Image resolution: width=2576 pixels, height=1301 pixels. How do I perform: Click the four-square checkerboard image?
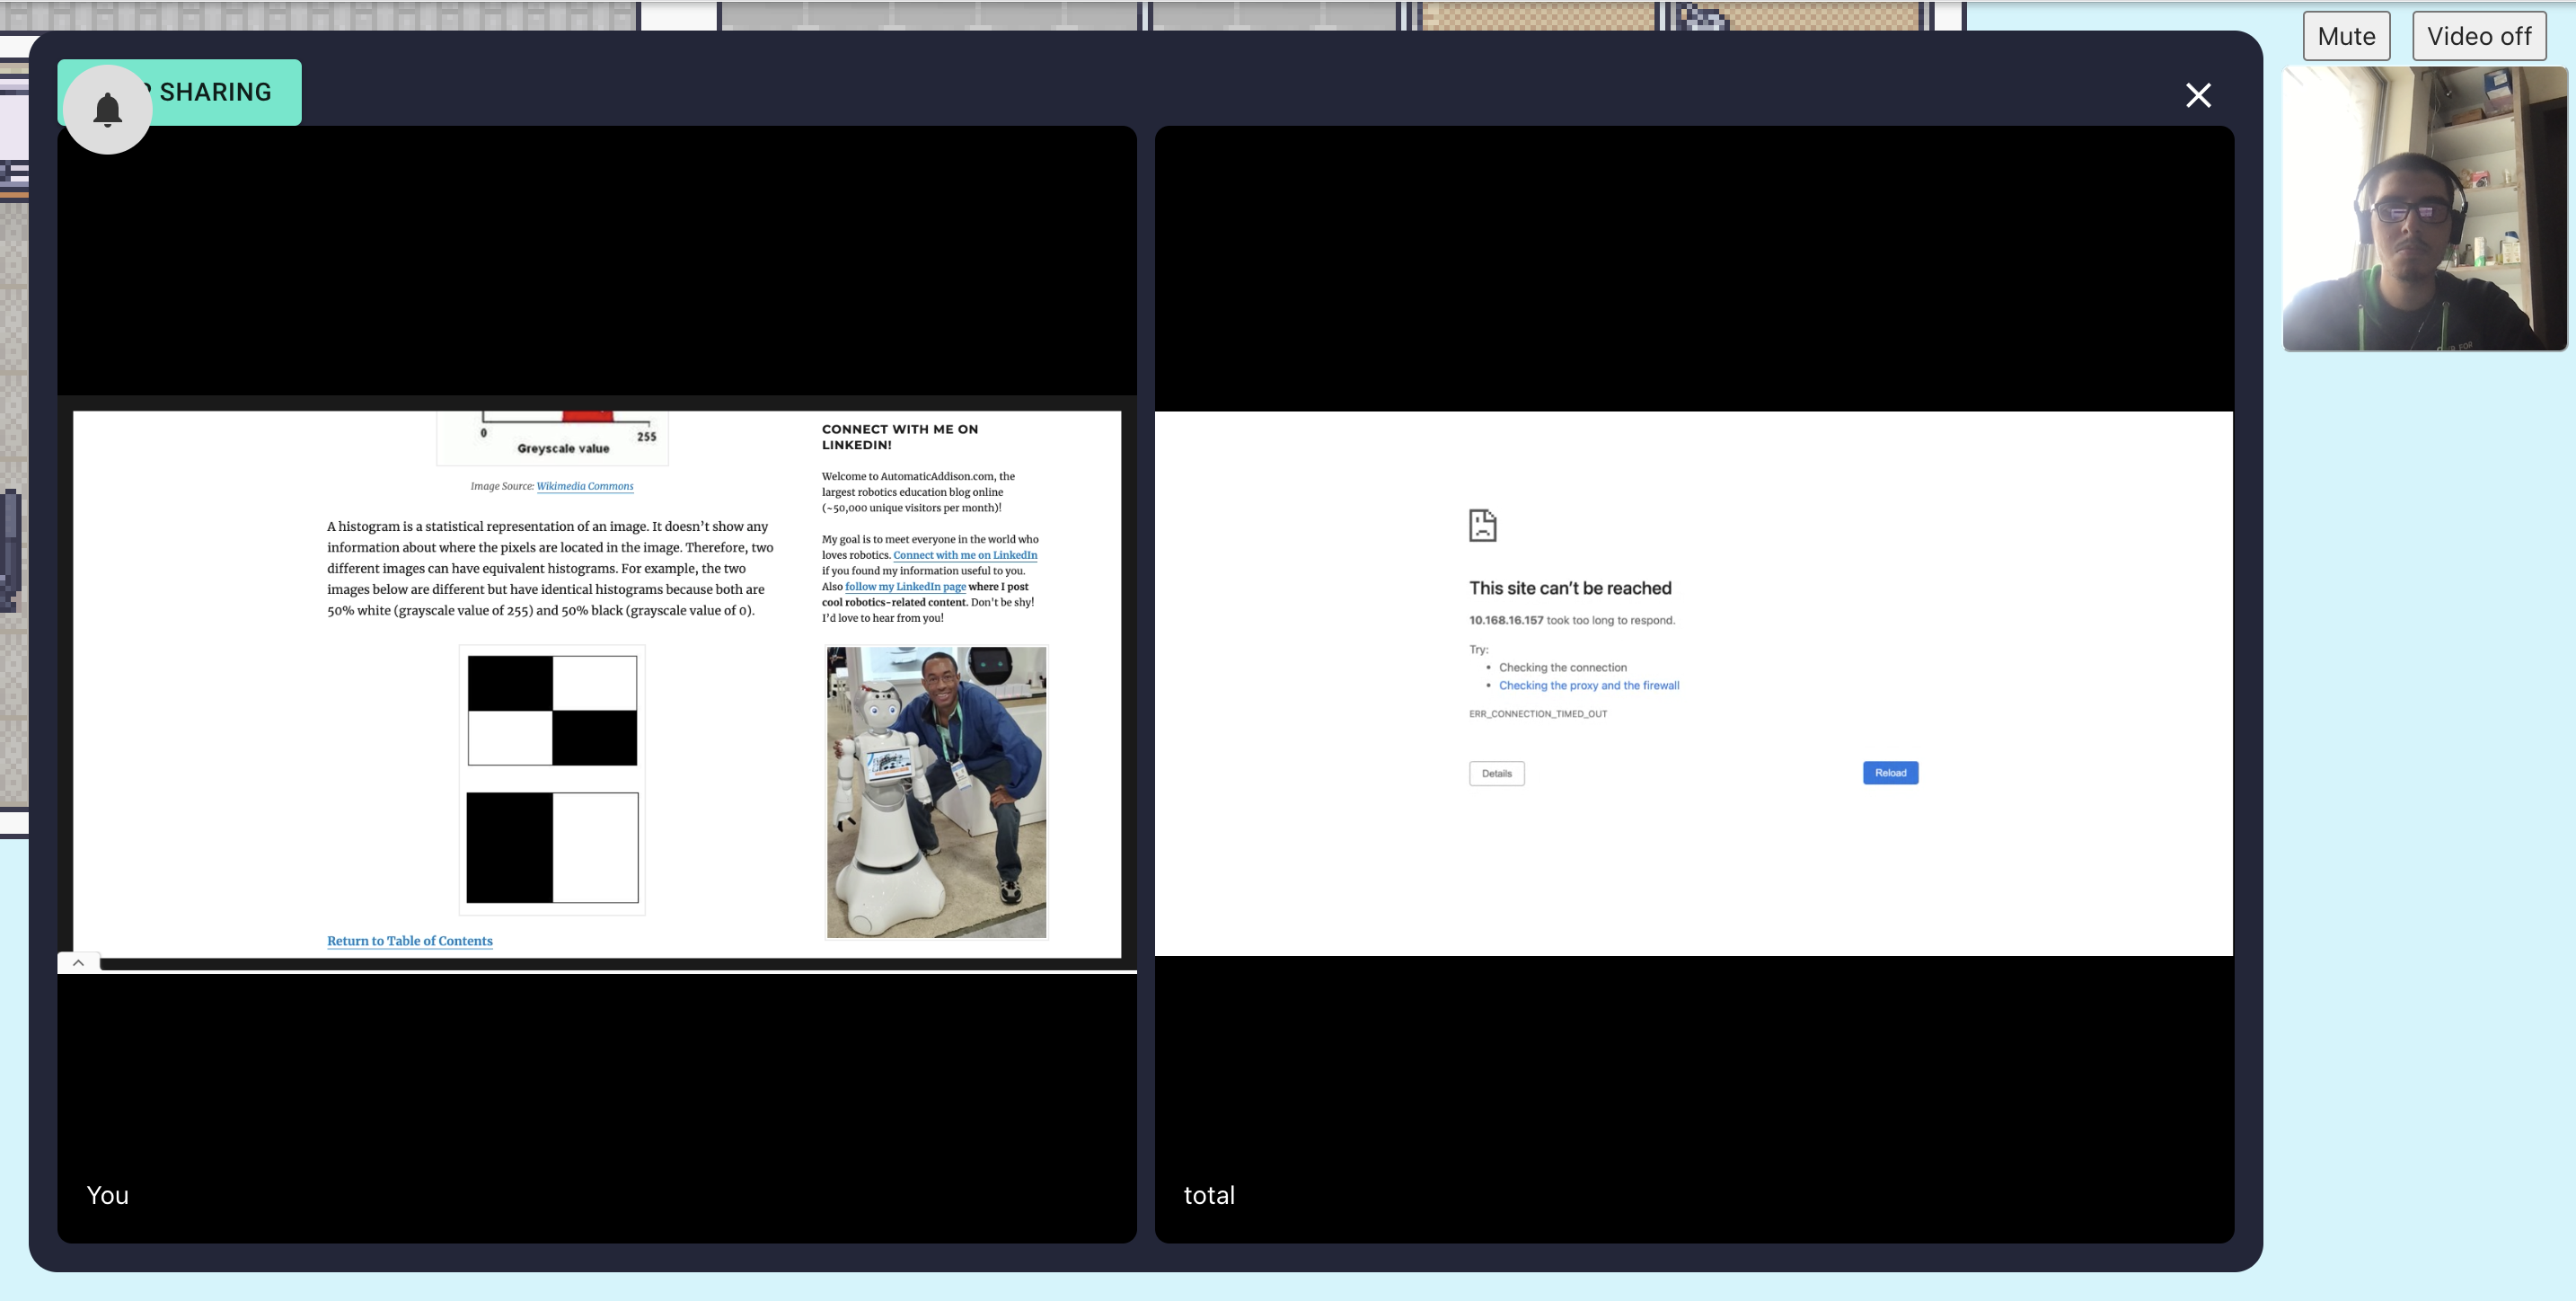552,711
